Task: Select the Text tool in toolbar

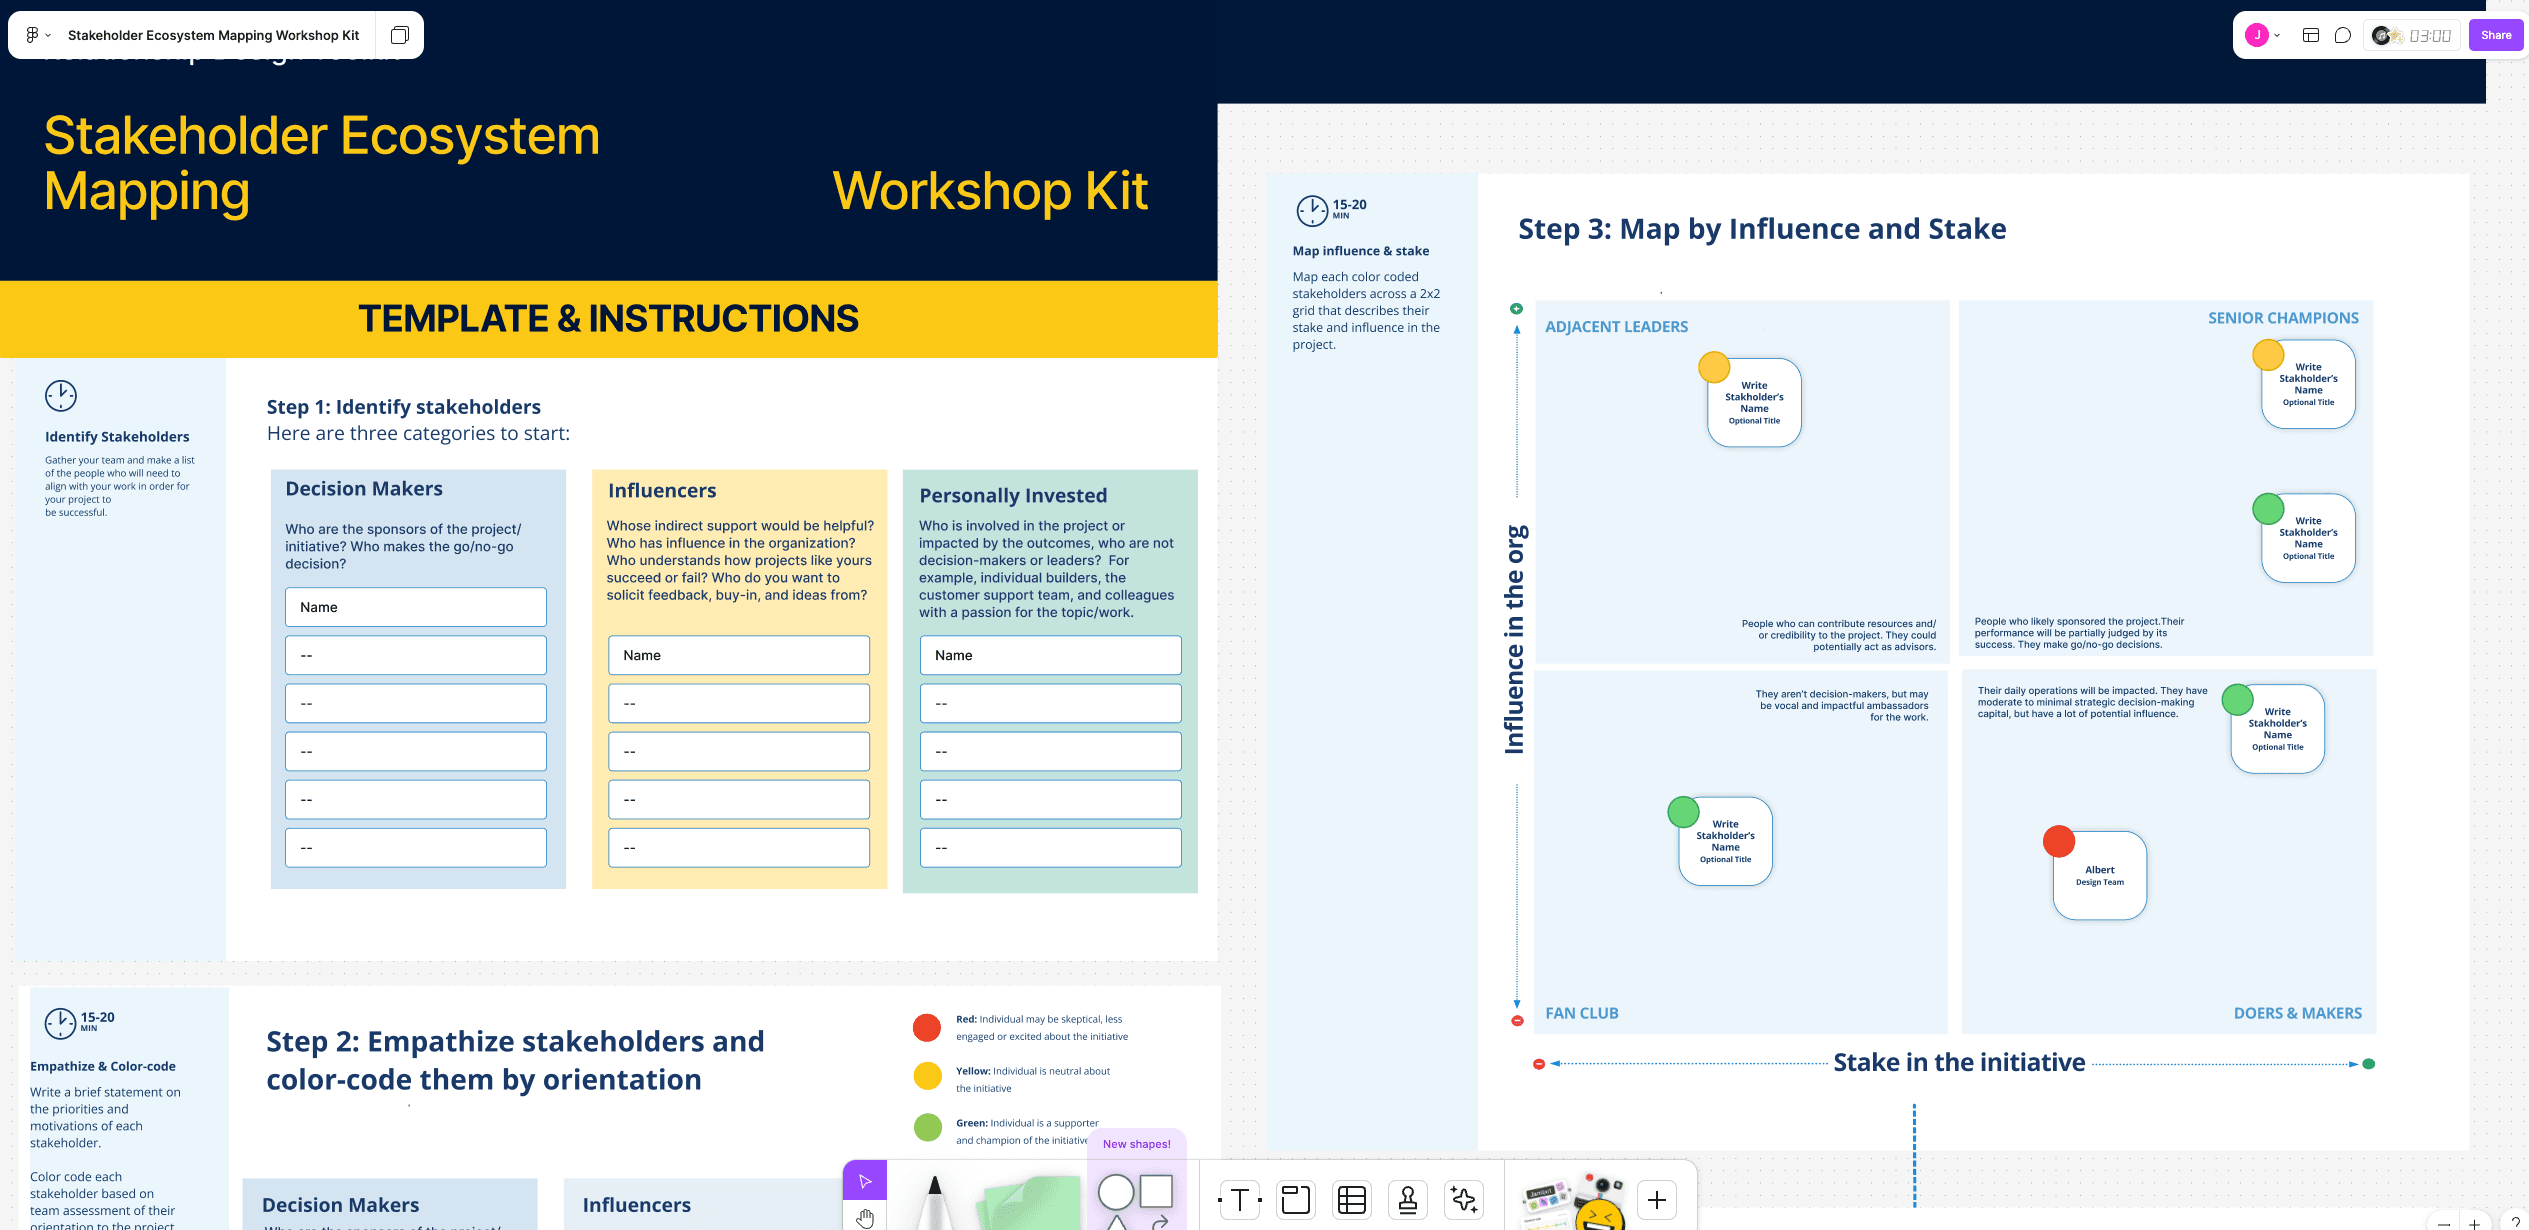Action: click(1240, 1199)
